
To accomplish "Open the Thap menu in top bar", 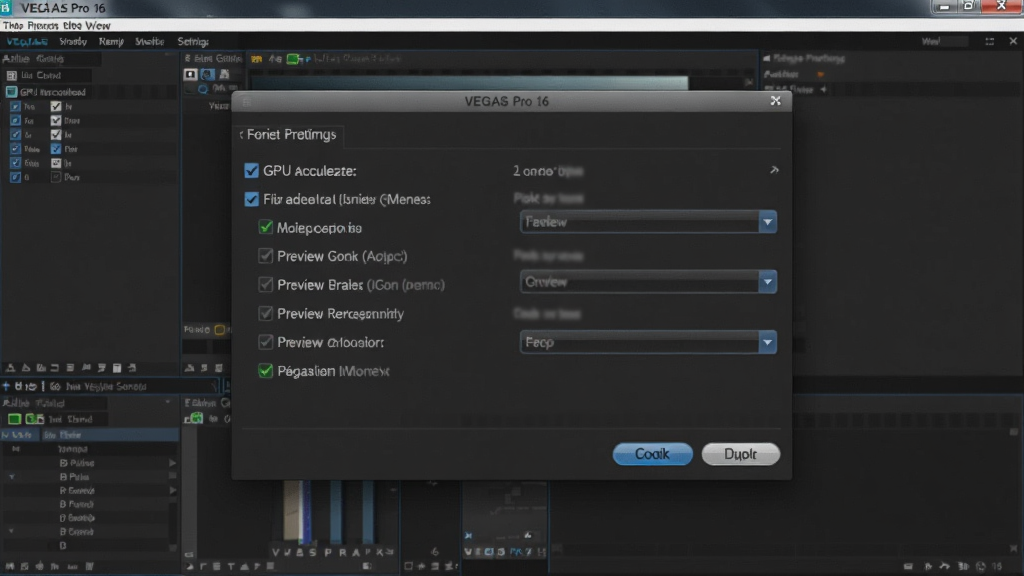I will (x=13, y=25).
